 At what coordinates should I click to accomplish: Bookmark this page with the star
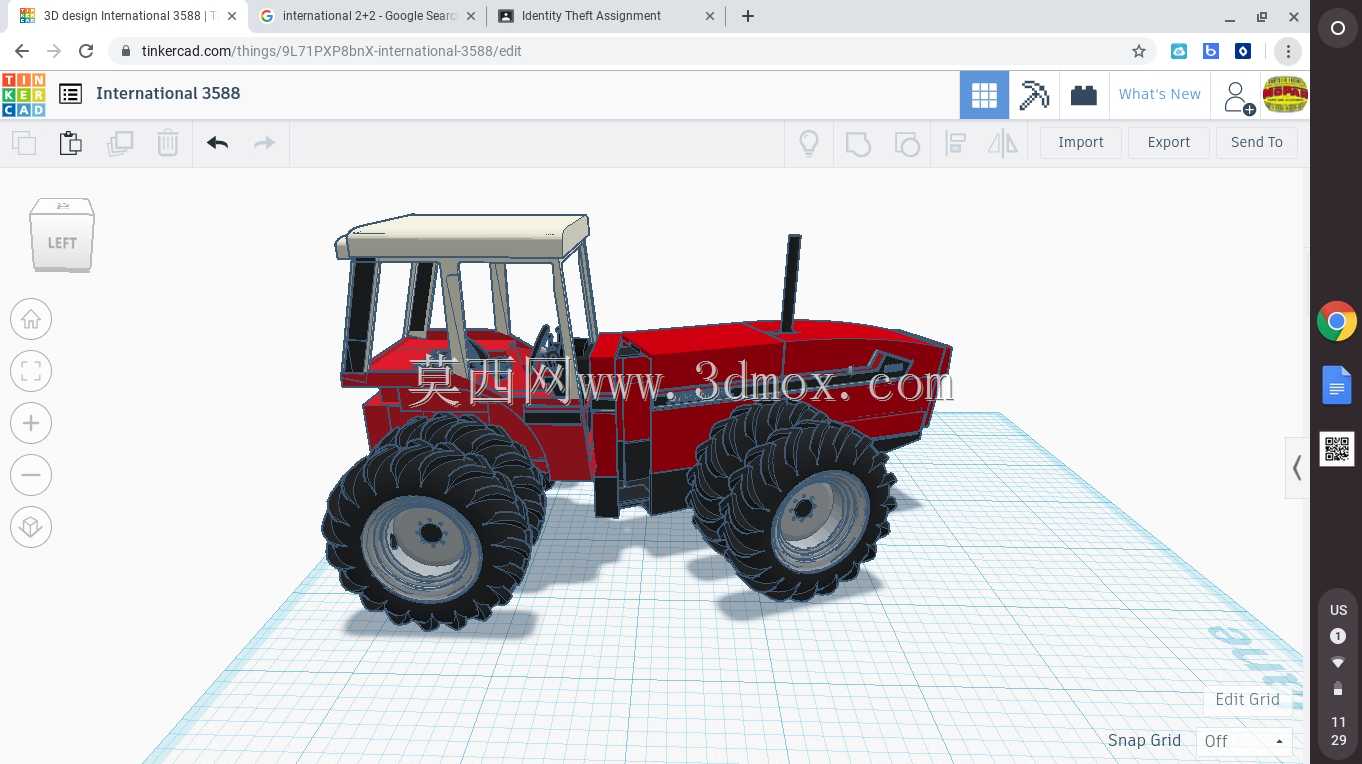click(x=1138, y=51)
